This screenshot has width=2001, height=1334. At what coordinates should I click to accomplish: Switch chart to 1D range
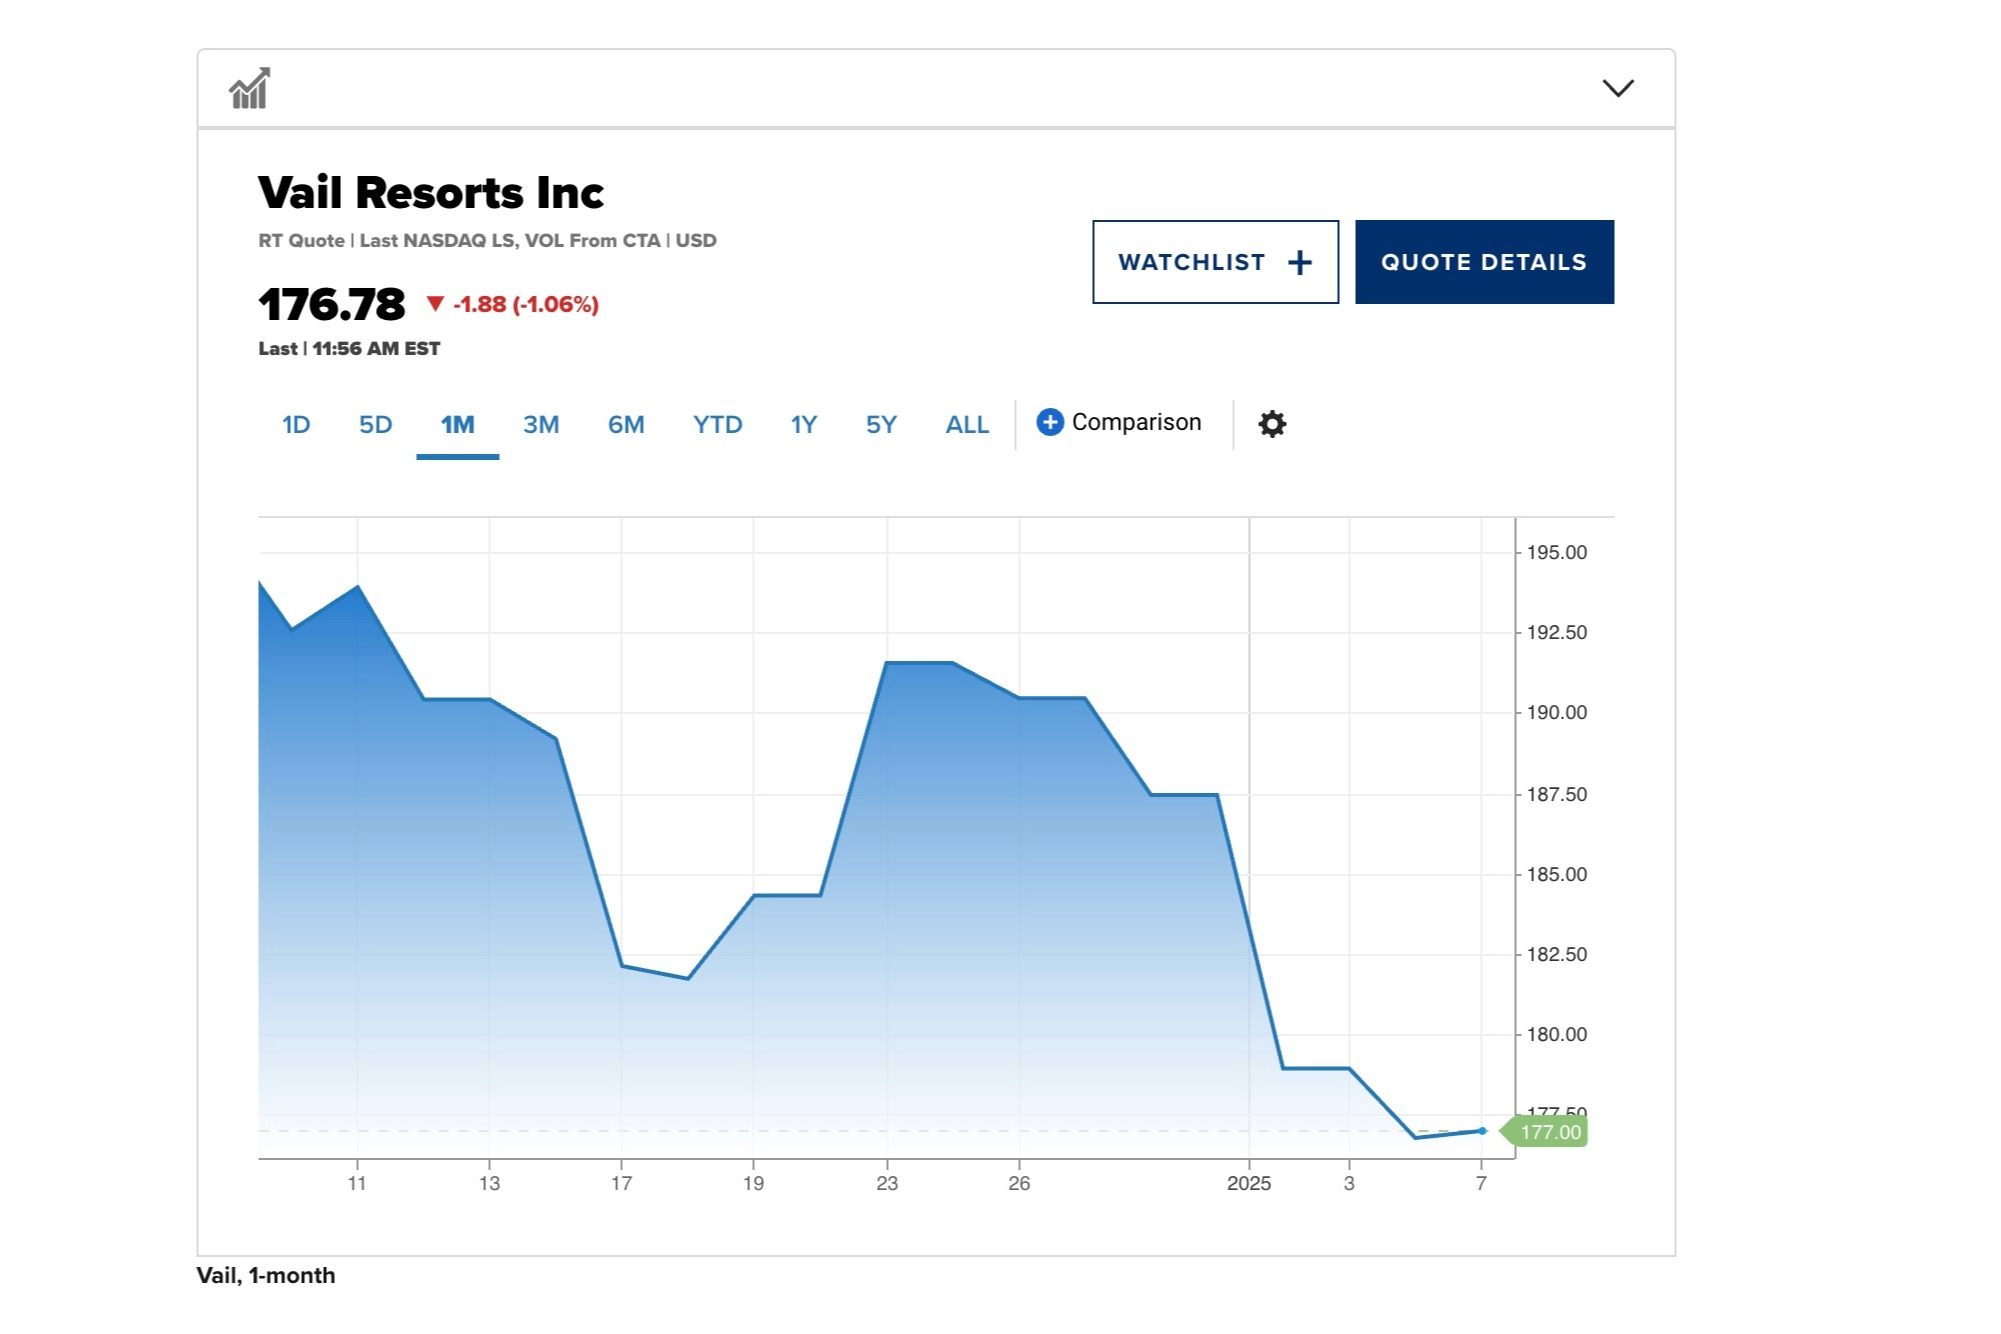(x=296, y=425)
